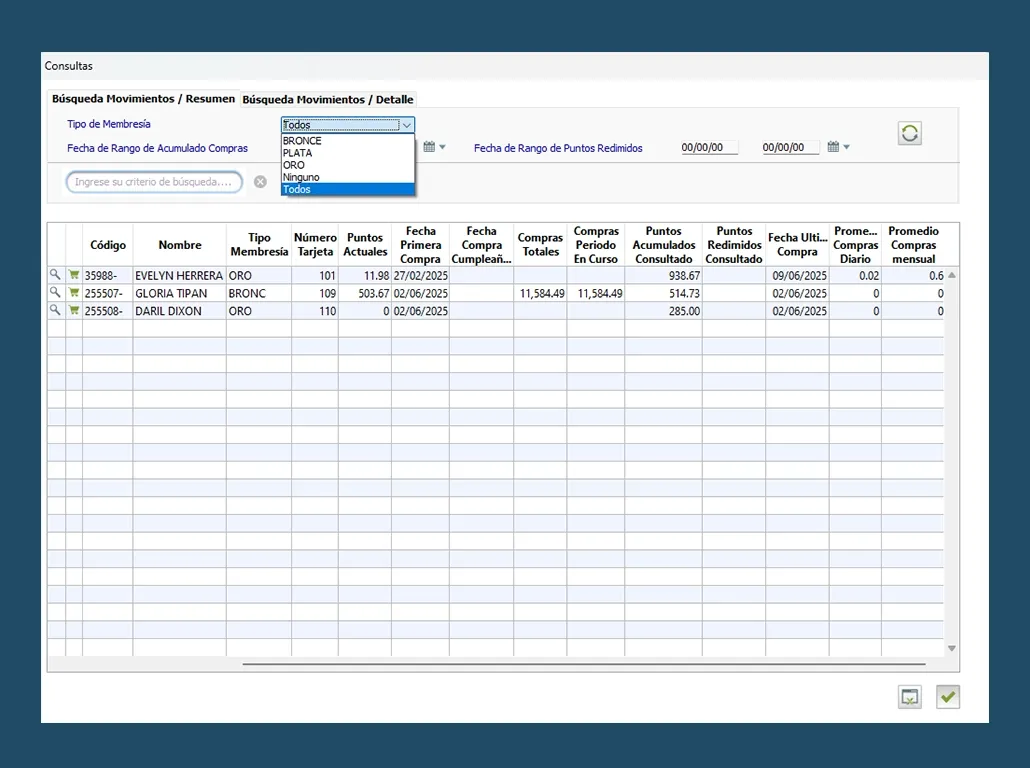Sort by the Nombre column header
Screen dimensions: 1030x768
click(x=179, y=245)
